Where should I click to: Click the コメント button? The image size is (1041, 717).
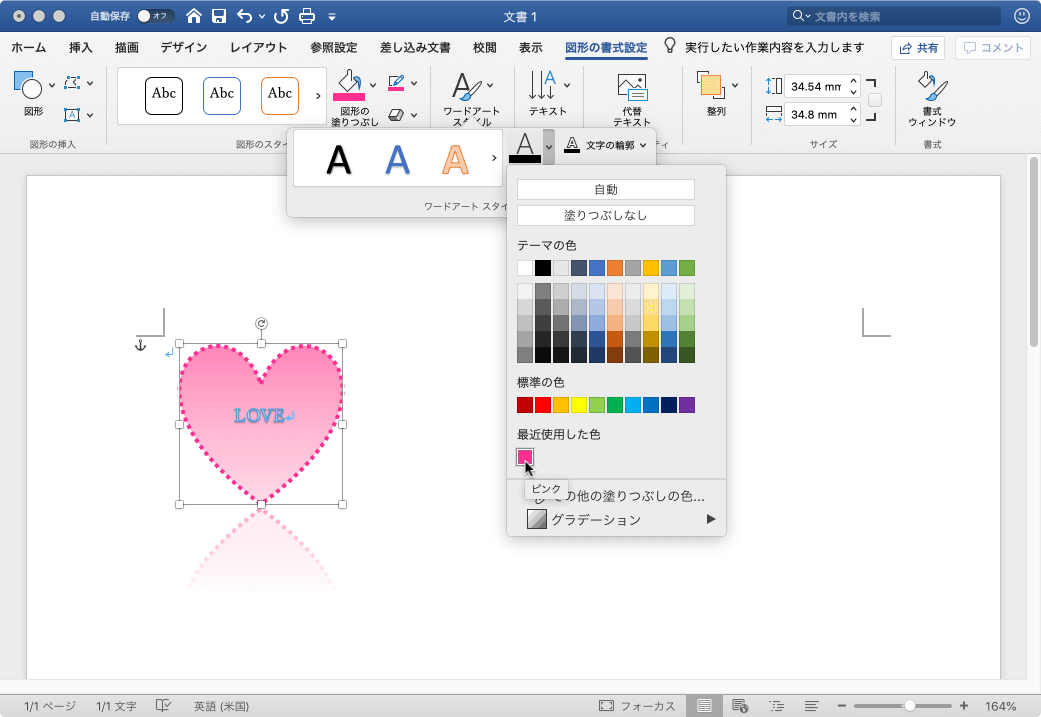point(993,48)
